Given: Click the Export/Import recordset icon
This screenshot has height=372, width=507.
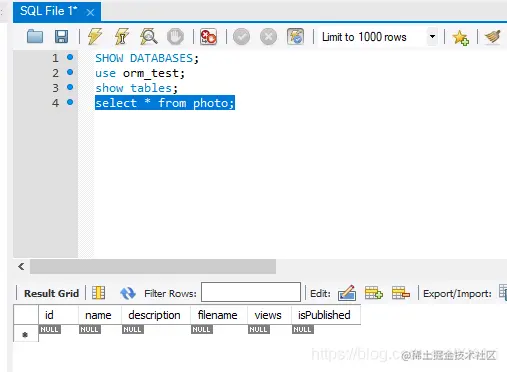Looking at the screenshot, I should pyautogui.click(x=503, y=292).
